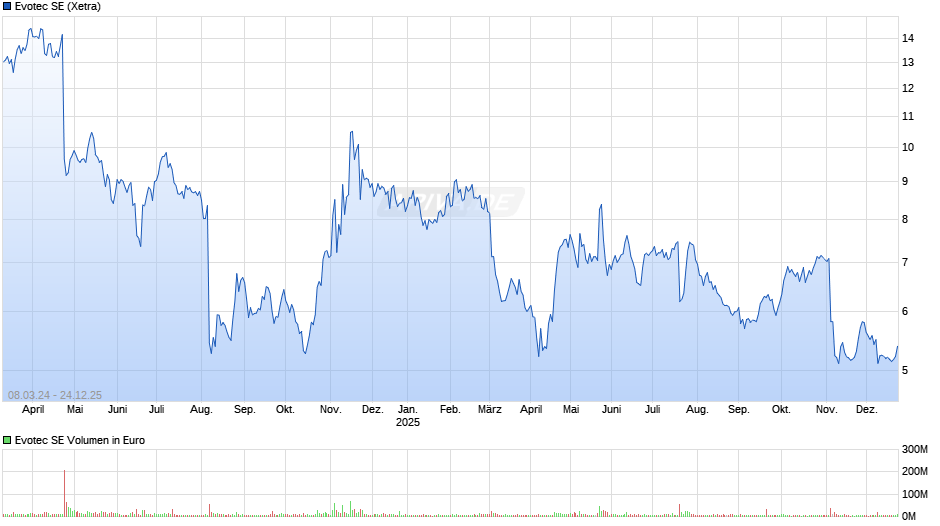The image size is (940, 526).
Task: Click the price axis label 14
Action: [x=908, y=38]
